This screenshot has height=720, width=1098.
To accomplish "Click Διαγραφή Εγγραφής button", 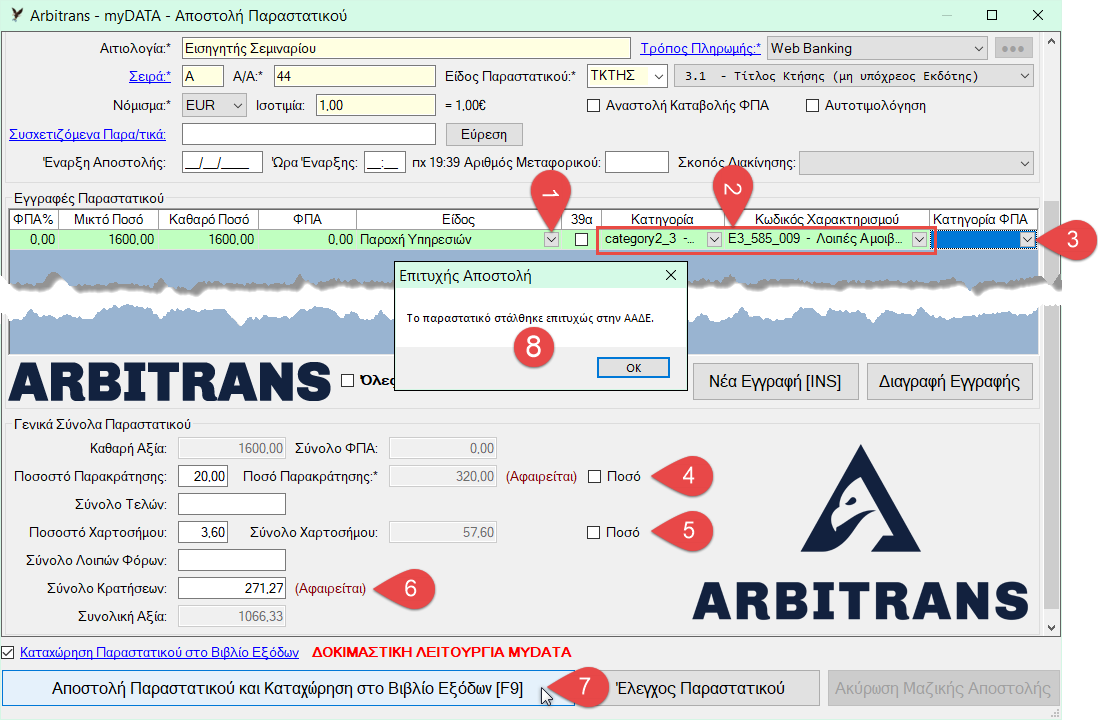I will pos(950,382).
